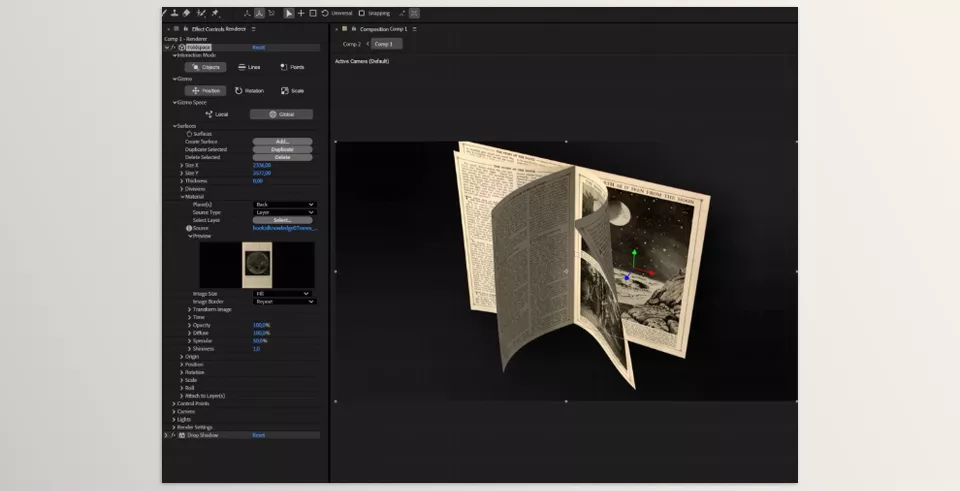Toggle the fx switch for the first effect
The image size is (960, 491).
173,47
